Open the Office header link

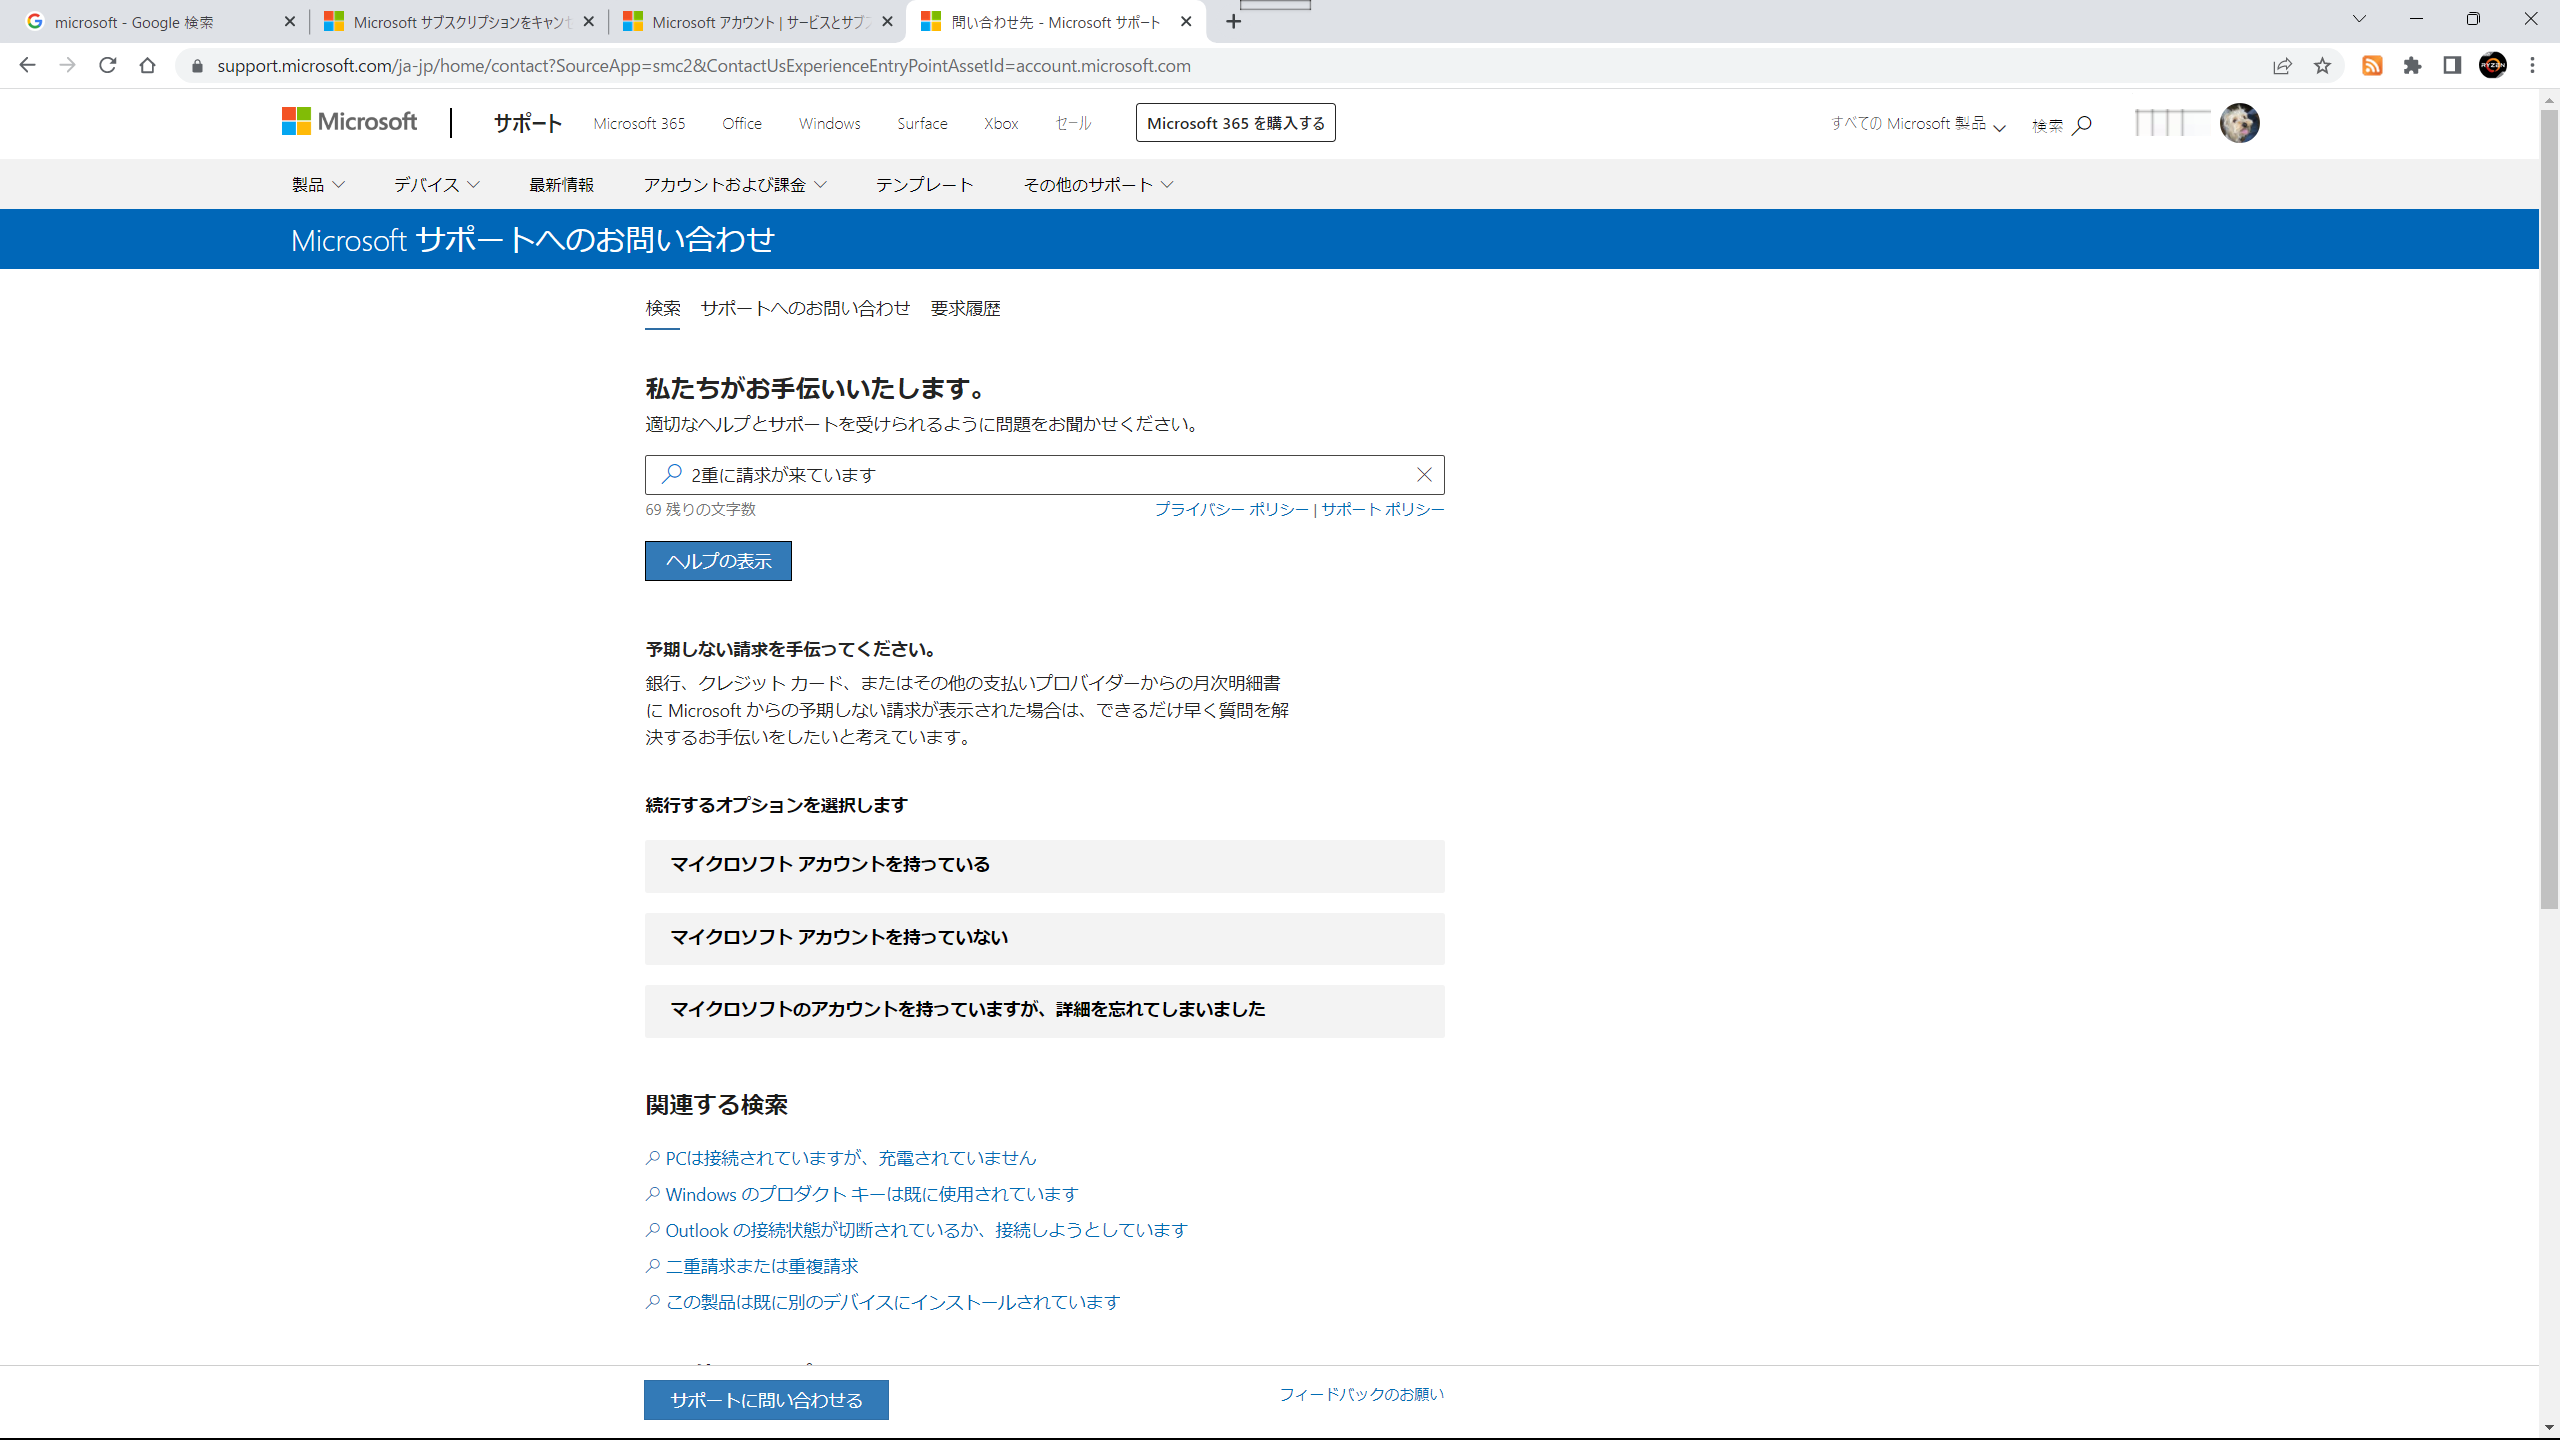(742, 123)
